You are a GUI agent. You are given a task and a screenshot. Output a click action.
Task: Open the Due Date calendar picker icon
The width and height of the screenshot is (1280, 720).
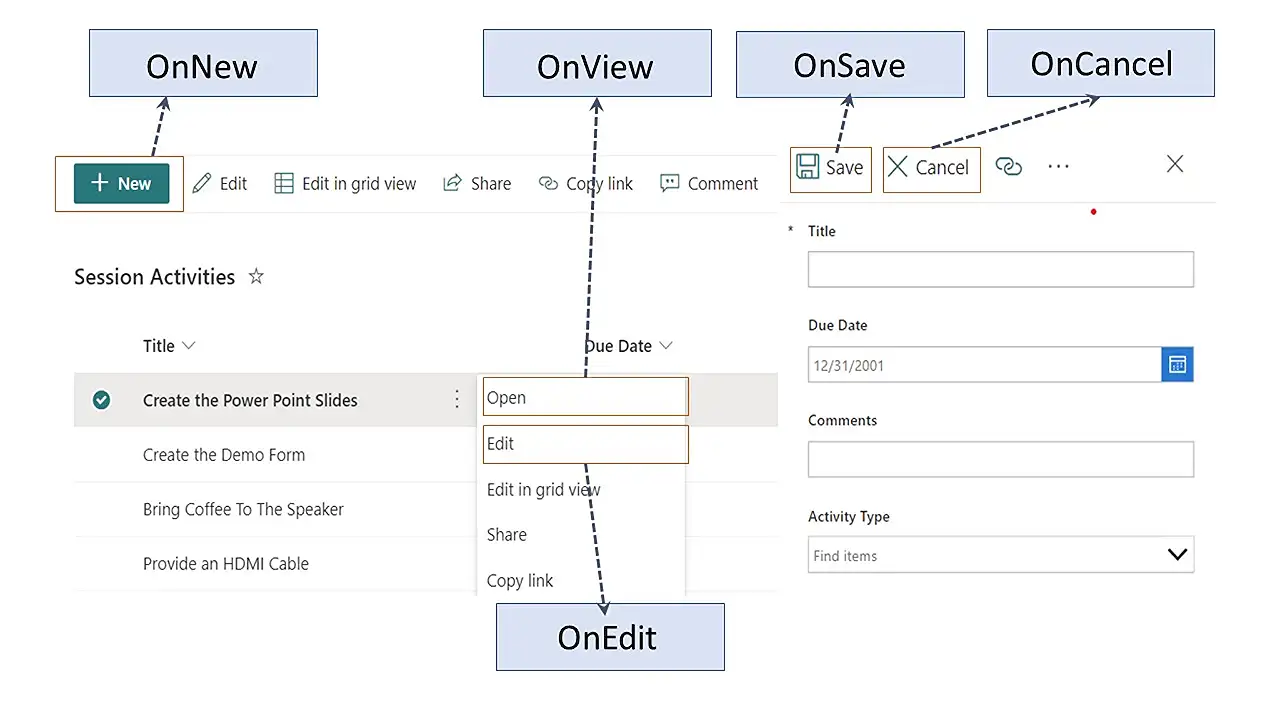click(x=1177, y=364)
